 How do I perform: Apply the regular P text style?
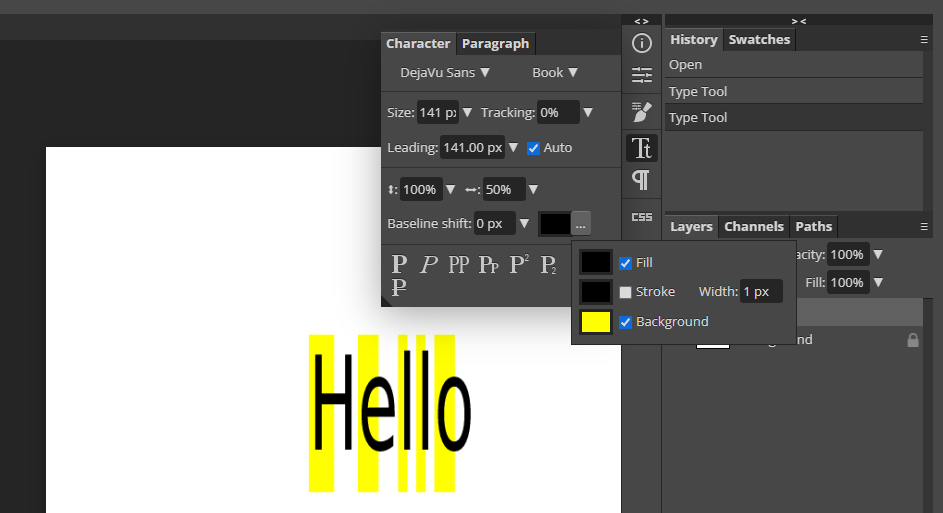[399, 264]
